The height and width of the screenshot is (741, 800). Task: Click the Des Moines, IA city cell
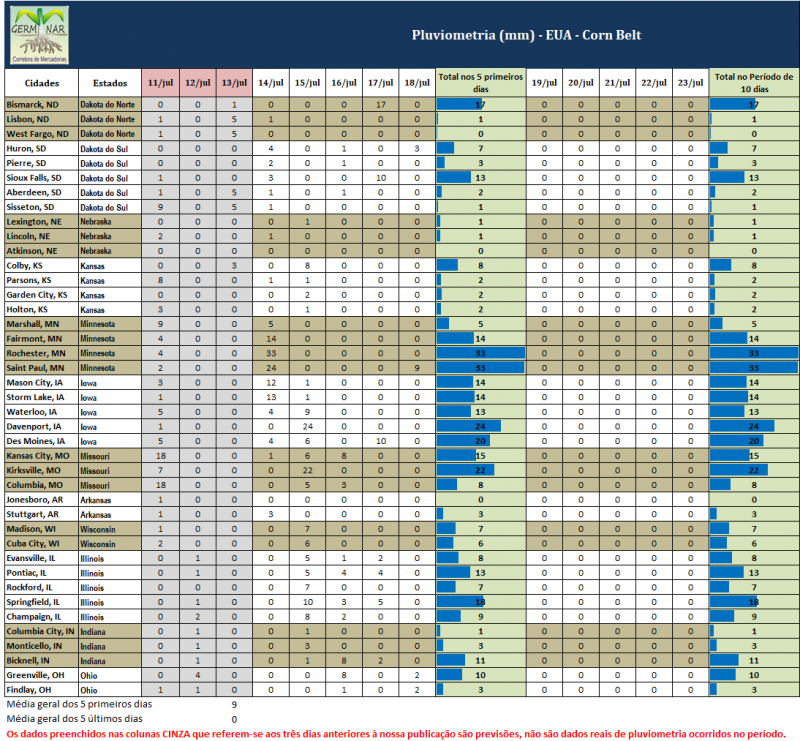pos(41,441)
